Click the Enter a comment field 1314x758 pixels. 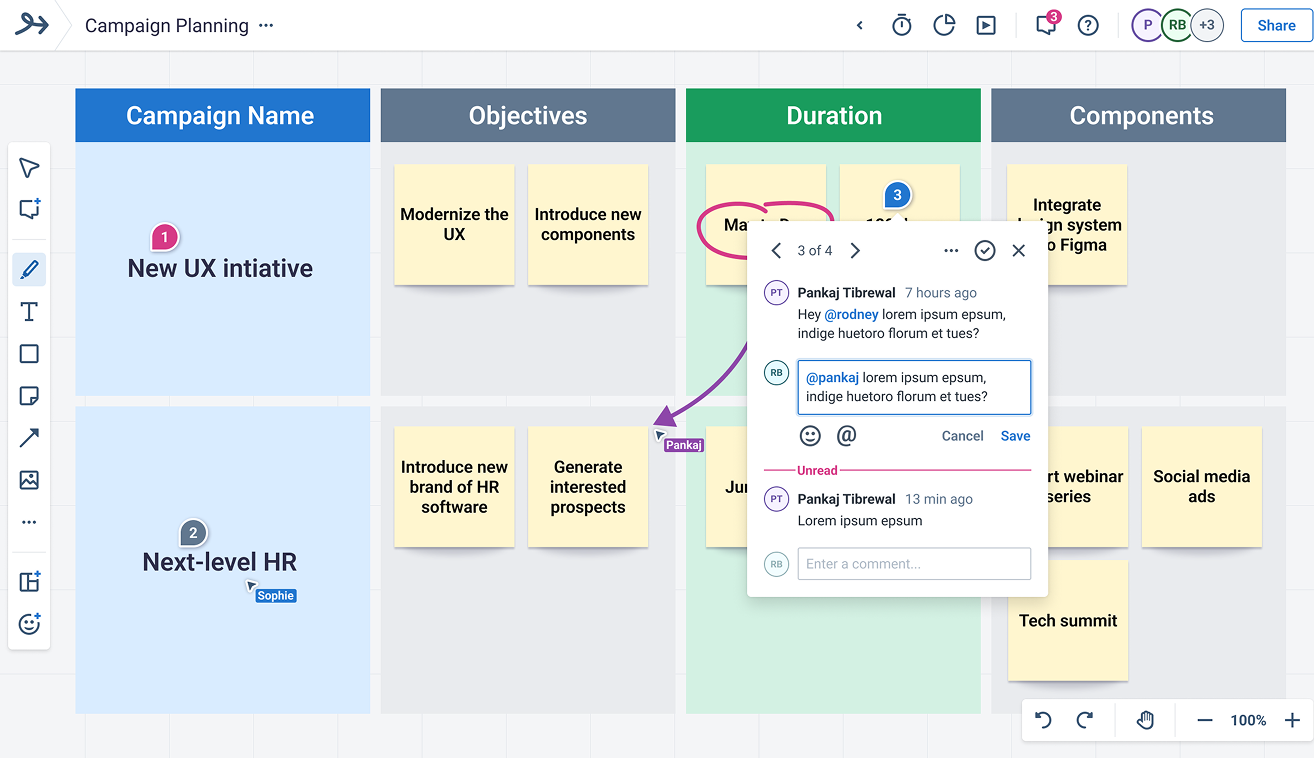coord(913,564)
